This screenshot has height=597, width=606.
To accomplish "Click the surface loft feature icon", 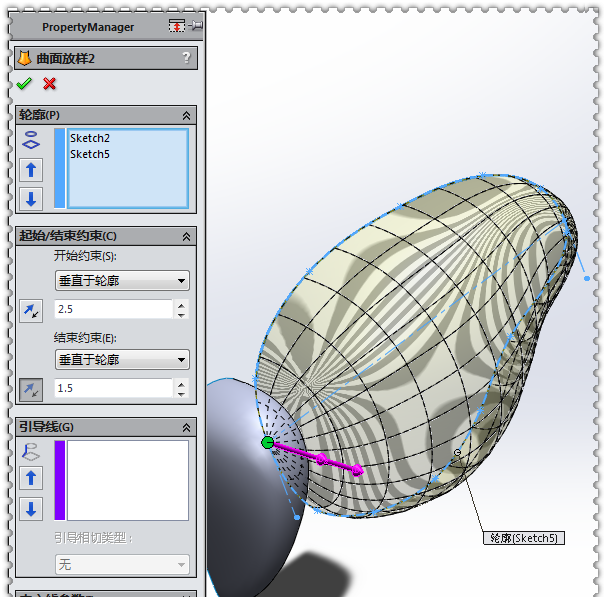I will [24, 58].
